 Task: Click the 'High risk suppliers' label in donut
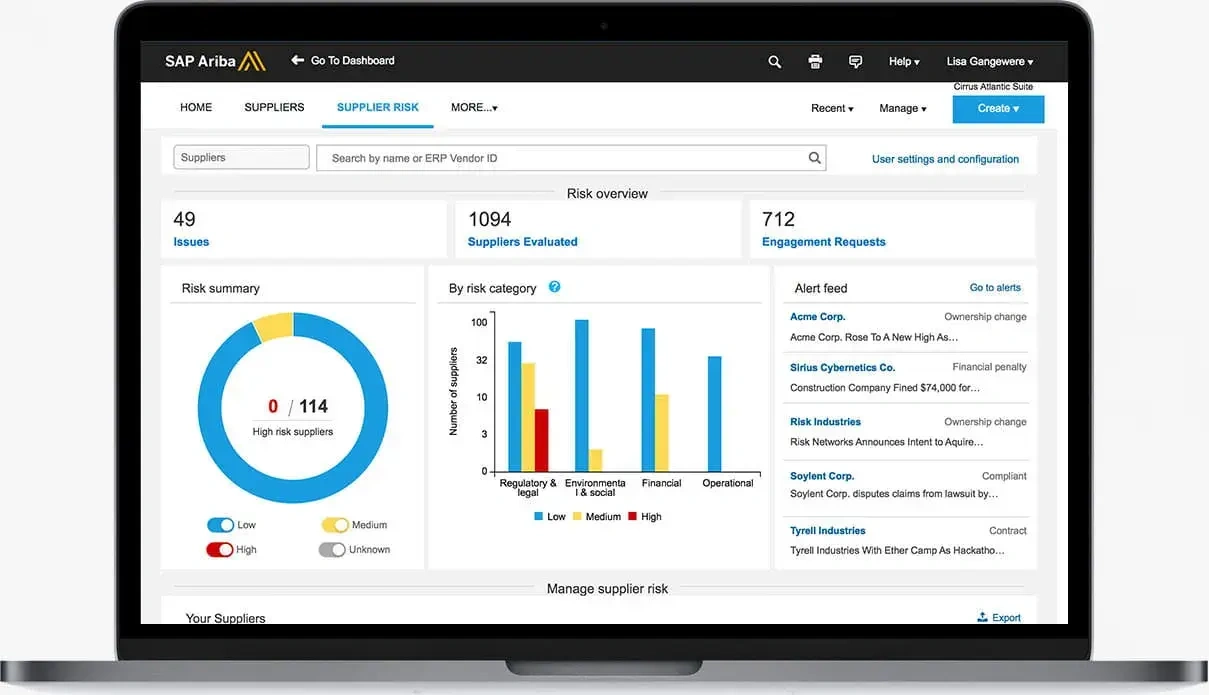tap(293, 432)
